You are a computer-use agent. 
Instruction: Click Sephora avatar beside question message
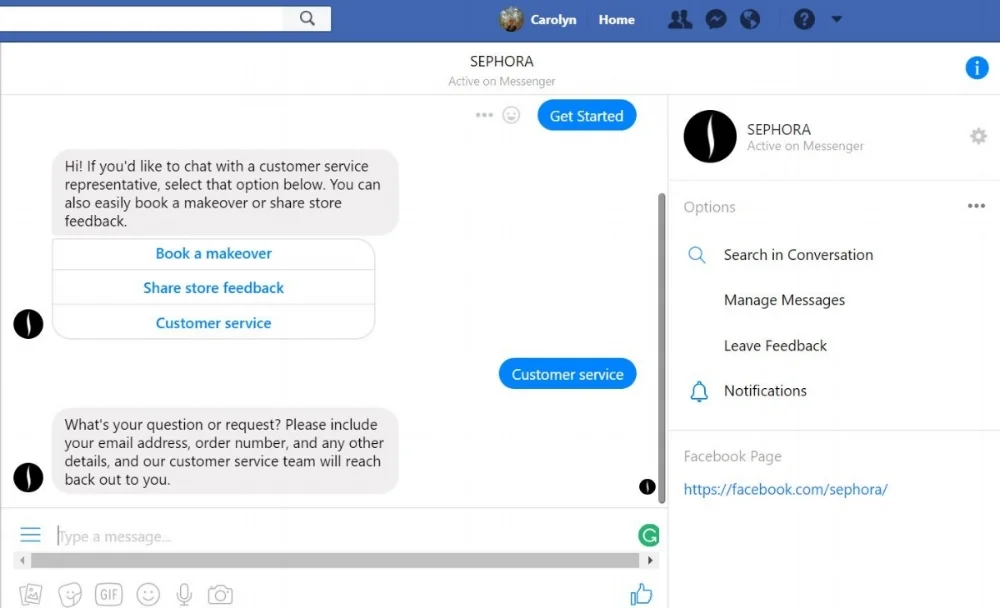[x=28, y=477]
